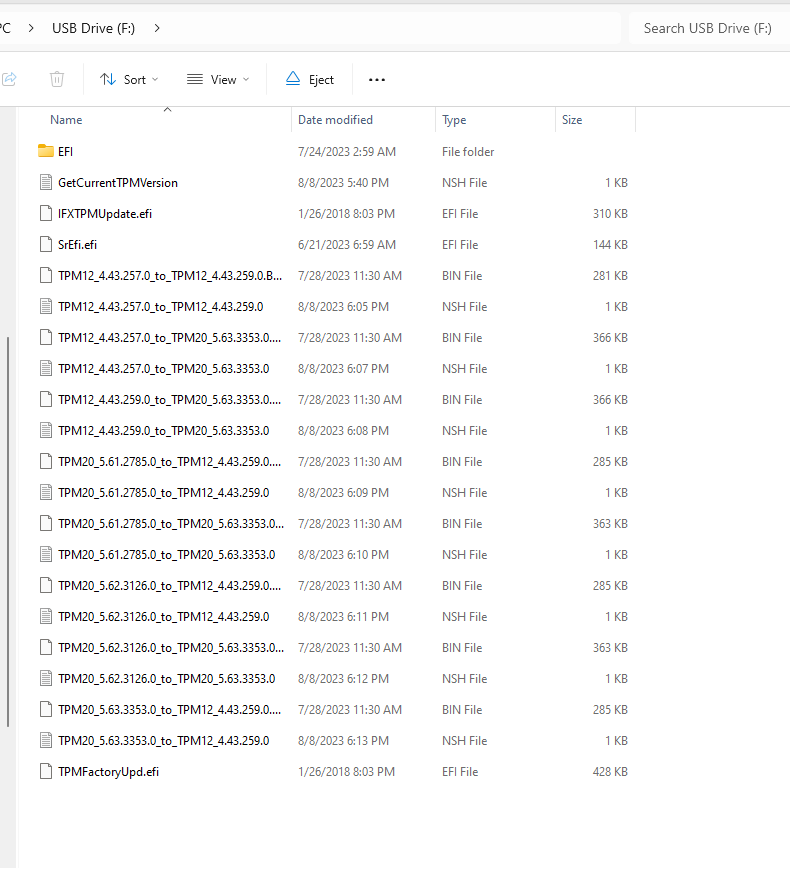The width and height of the screenshot is (790, 871).
Task: Click the 428 KB size cell
Action: pos(610,772)
